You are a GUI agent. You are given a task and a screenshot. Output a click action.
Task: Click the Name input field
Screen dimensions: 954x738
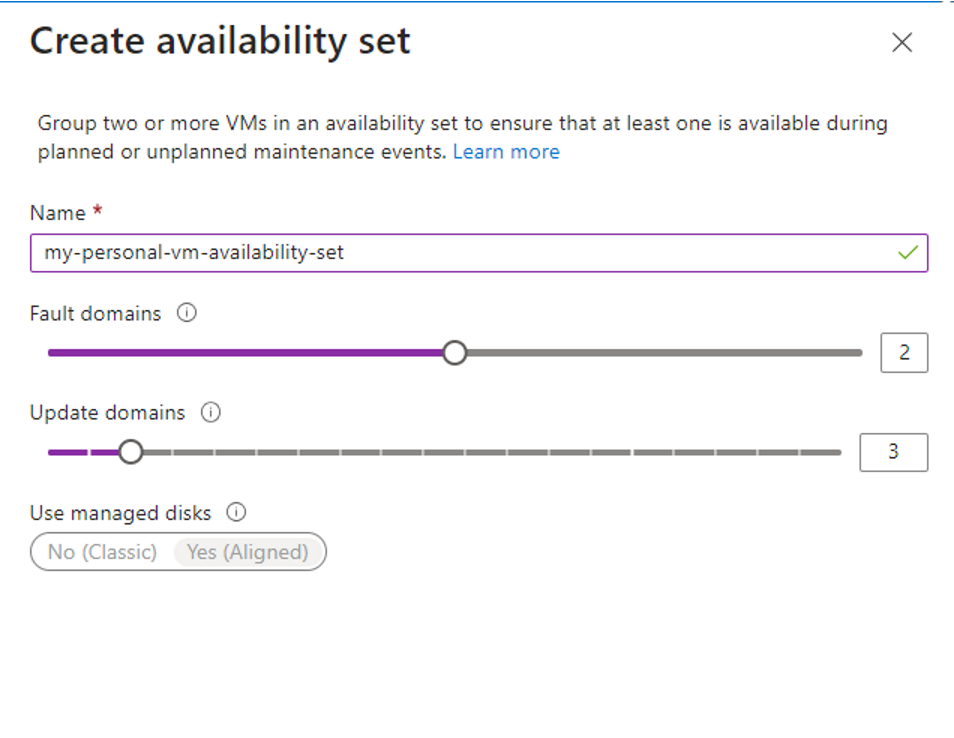click(479, 252)
